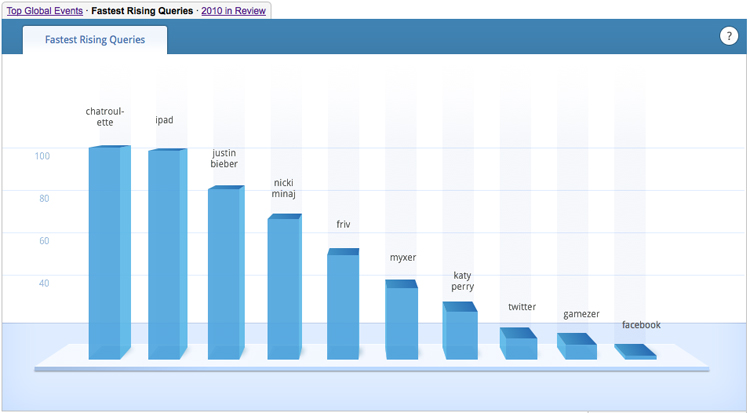Click the 40 axis value label
The image size is (750, 413).
[43, 283]
